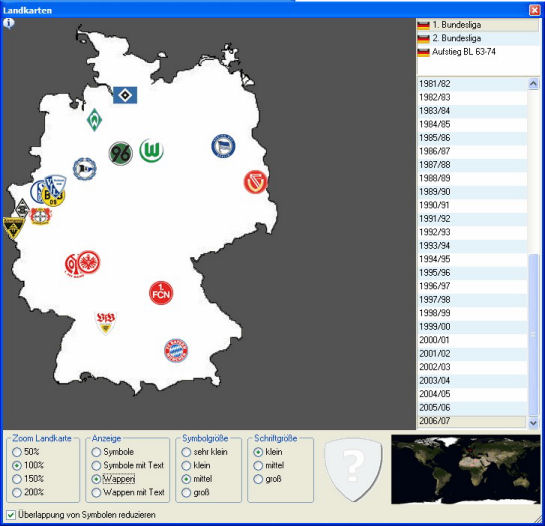Select season 2006/07
This screenshot has height=526, width=545.
coord(472,421)
